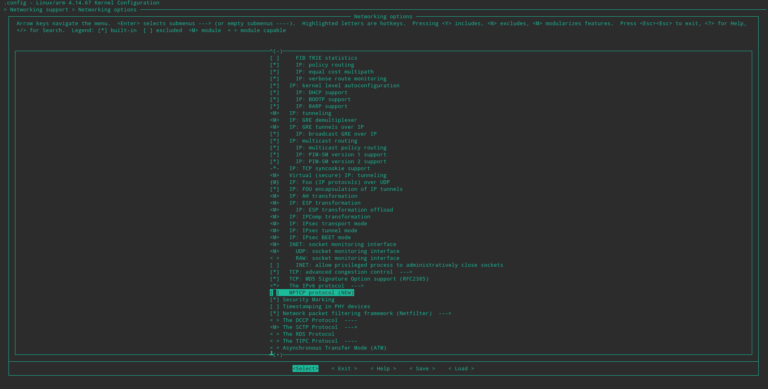This screenshot has height=389, width=768.
Task: Toggle Security Marking option
Action: [302, 299]
